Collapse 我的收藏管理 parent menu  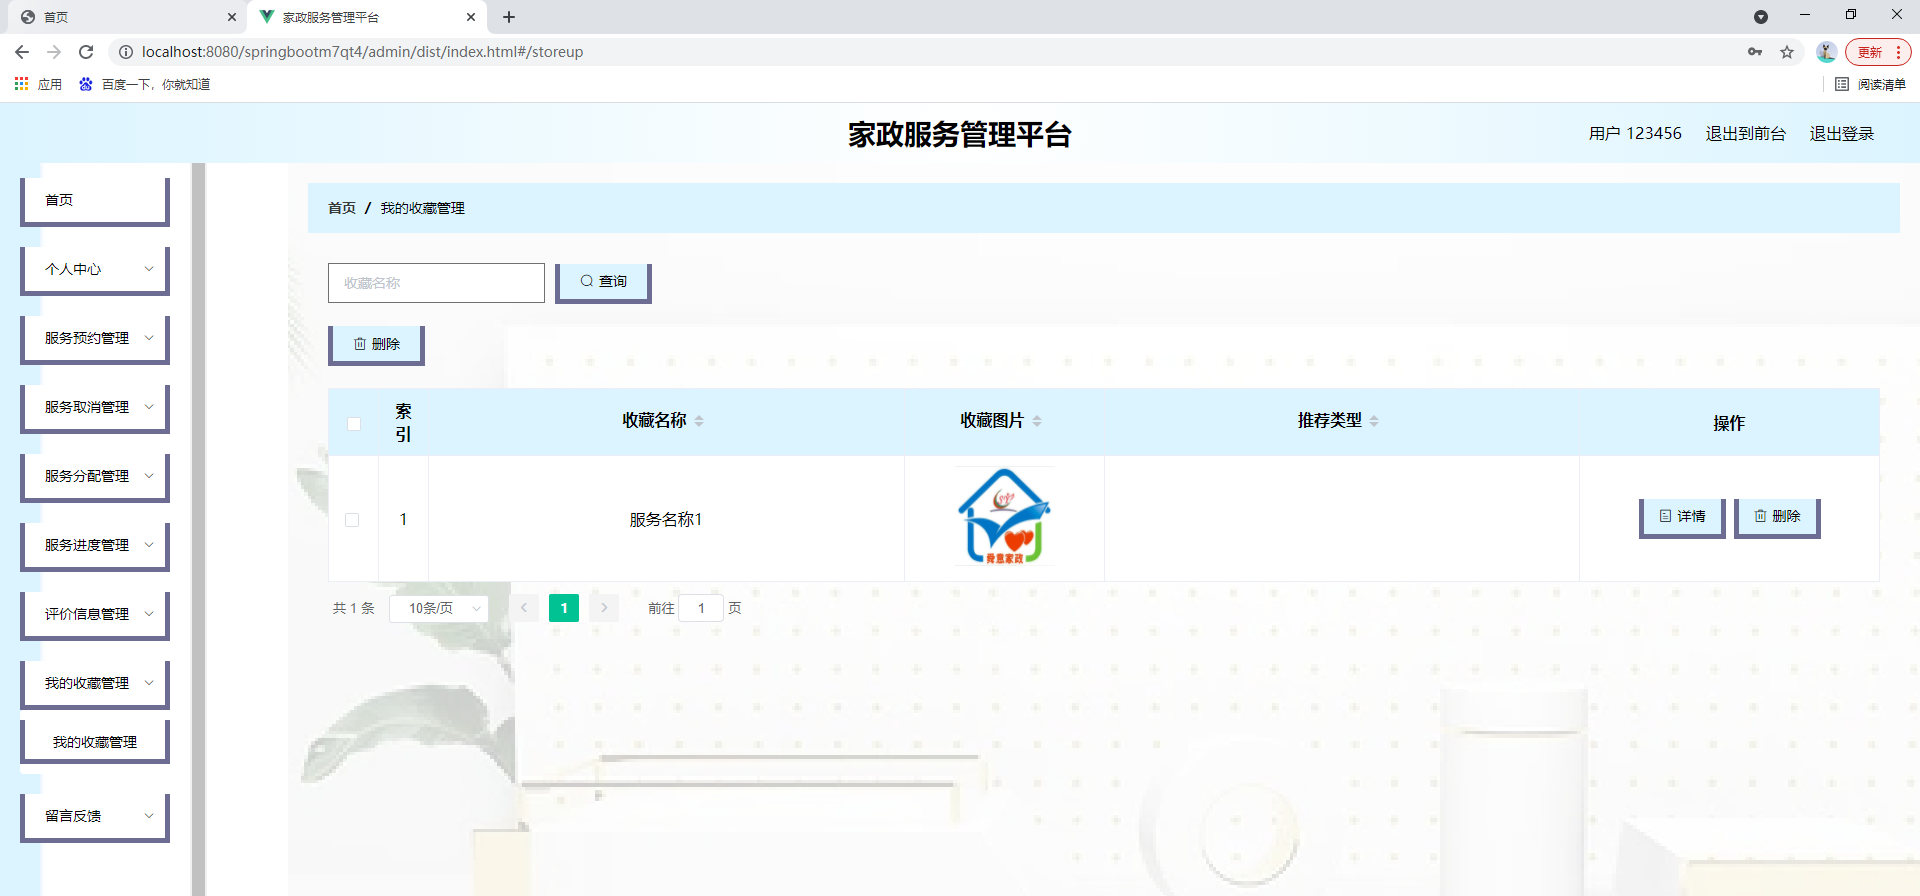point(95,684)
